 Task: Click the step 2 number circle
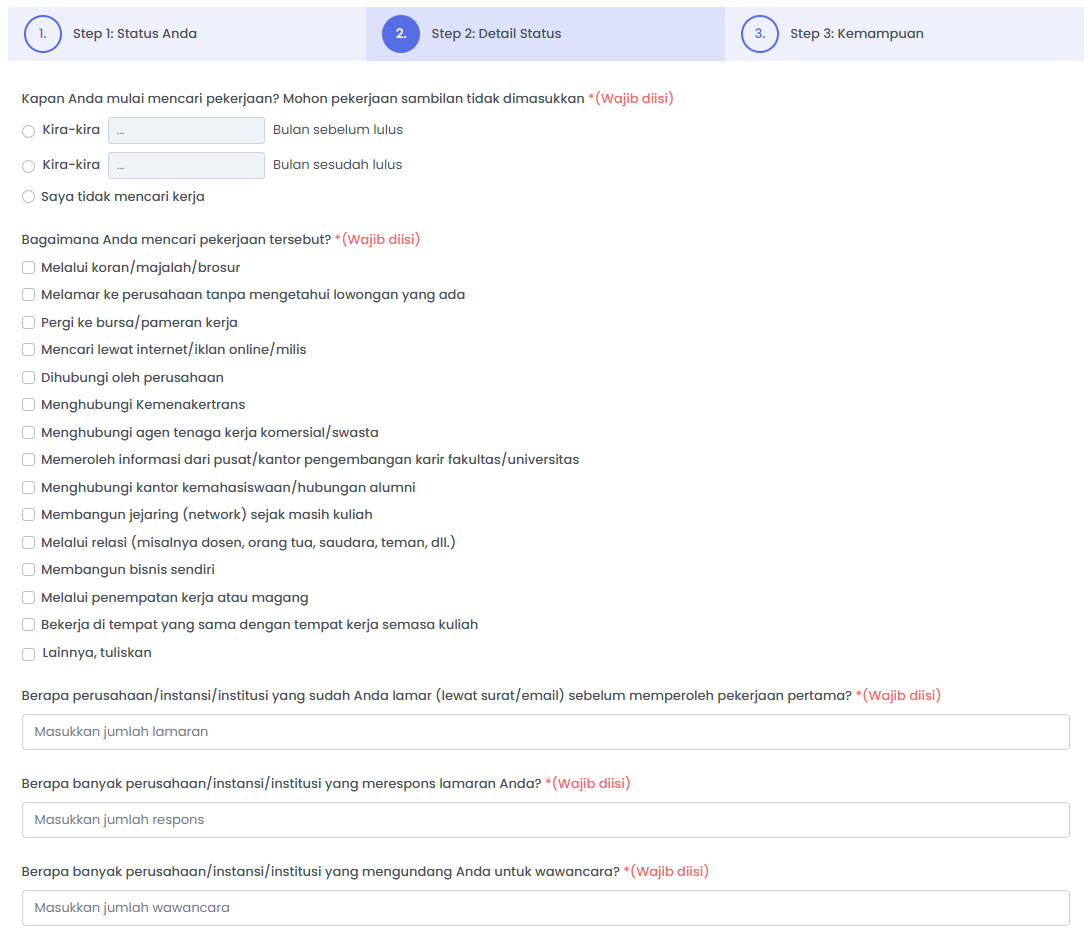tap(401, 34)
